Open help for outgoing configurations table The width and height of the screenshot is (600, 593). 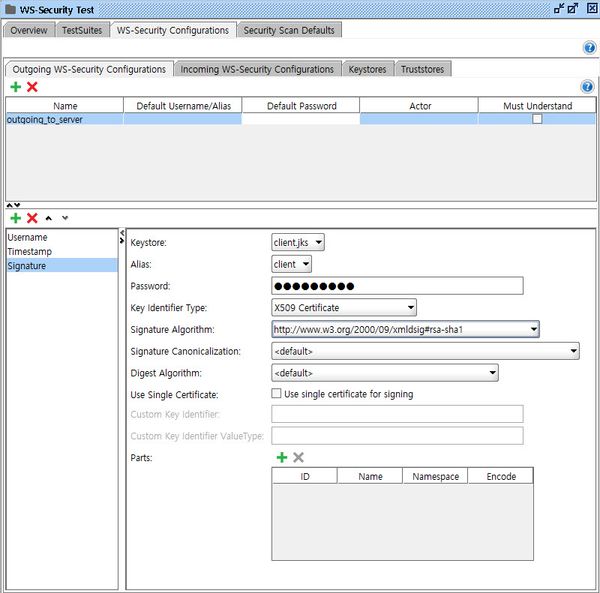coord(587,87)
